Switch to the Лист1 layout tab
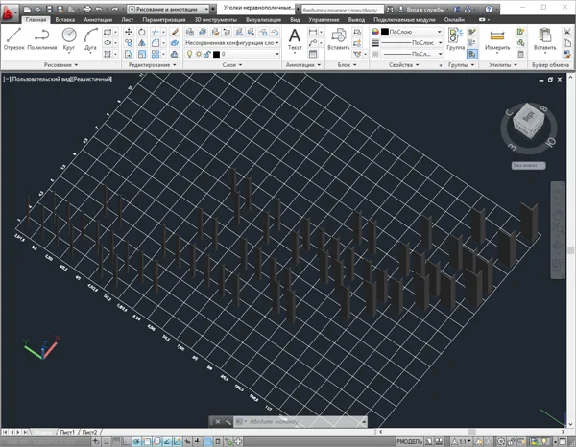576x447 pixels. 67,432
